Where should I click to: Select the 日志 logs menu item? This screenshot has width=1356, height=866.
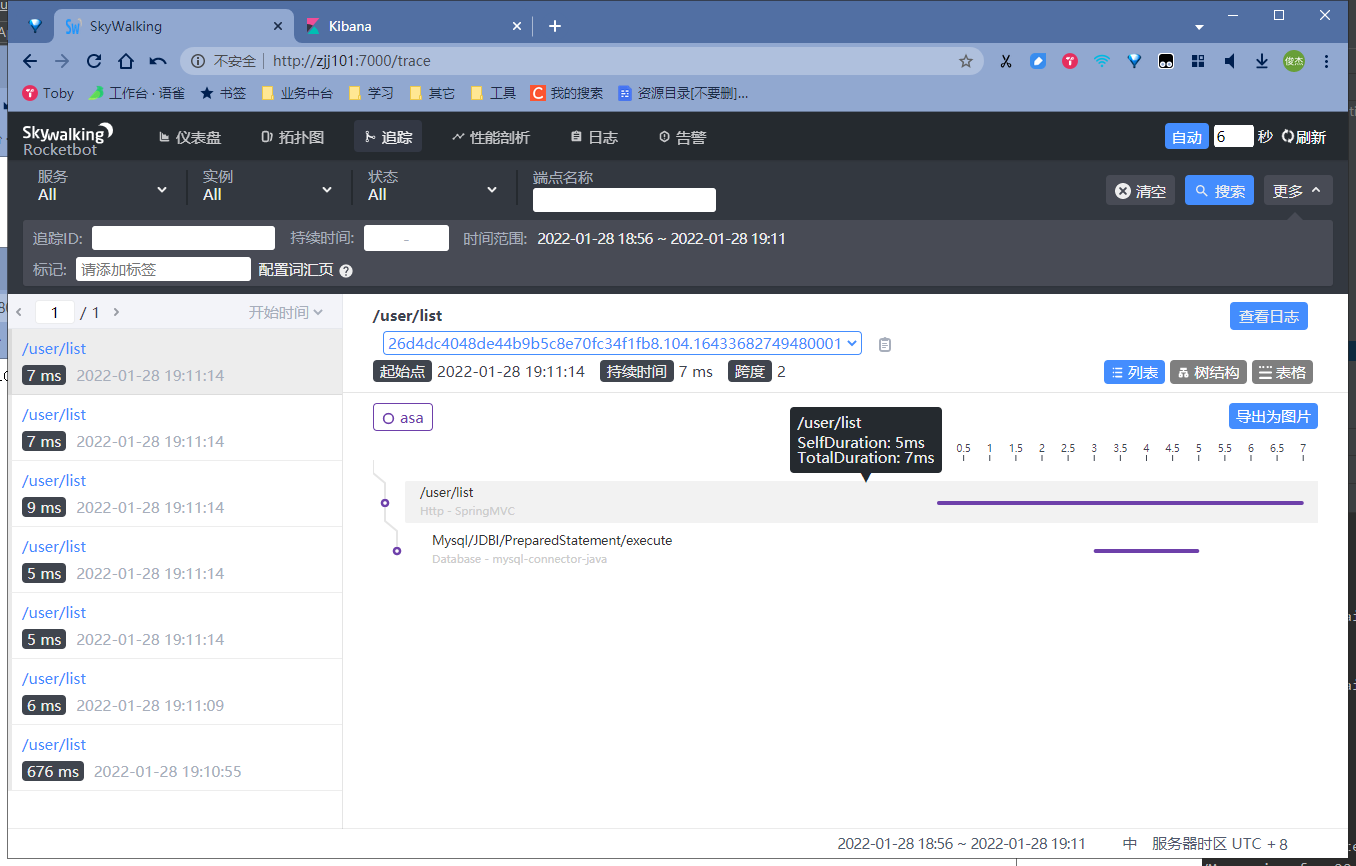click(x=594, y=137)
